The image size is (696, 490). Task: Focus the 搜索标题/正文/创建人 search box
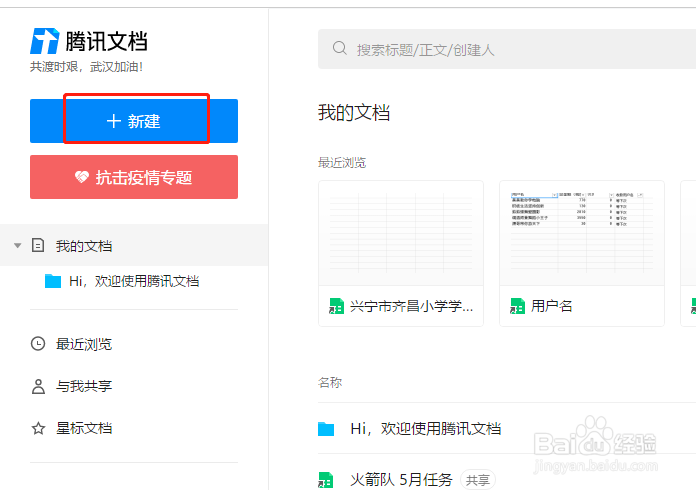tap(507, 49)
